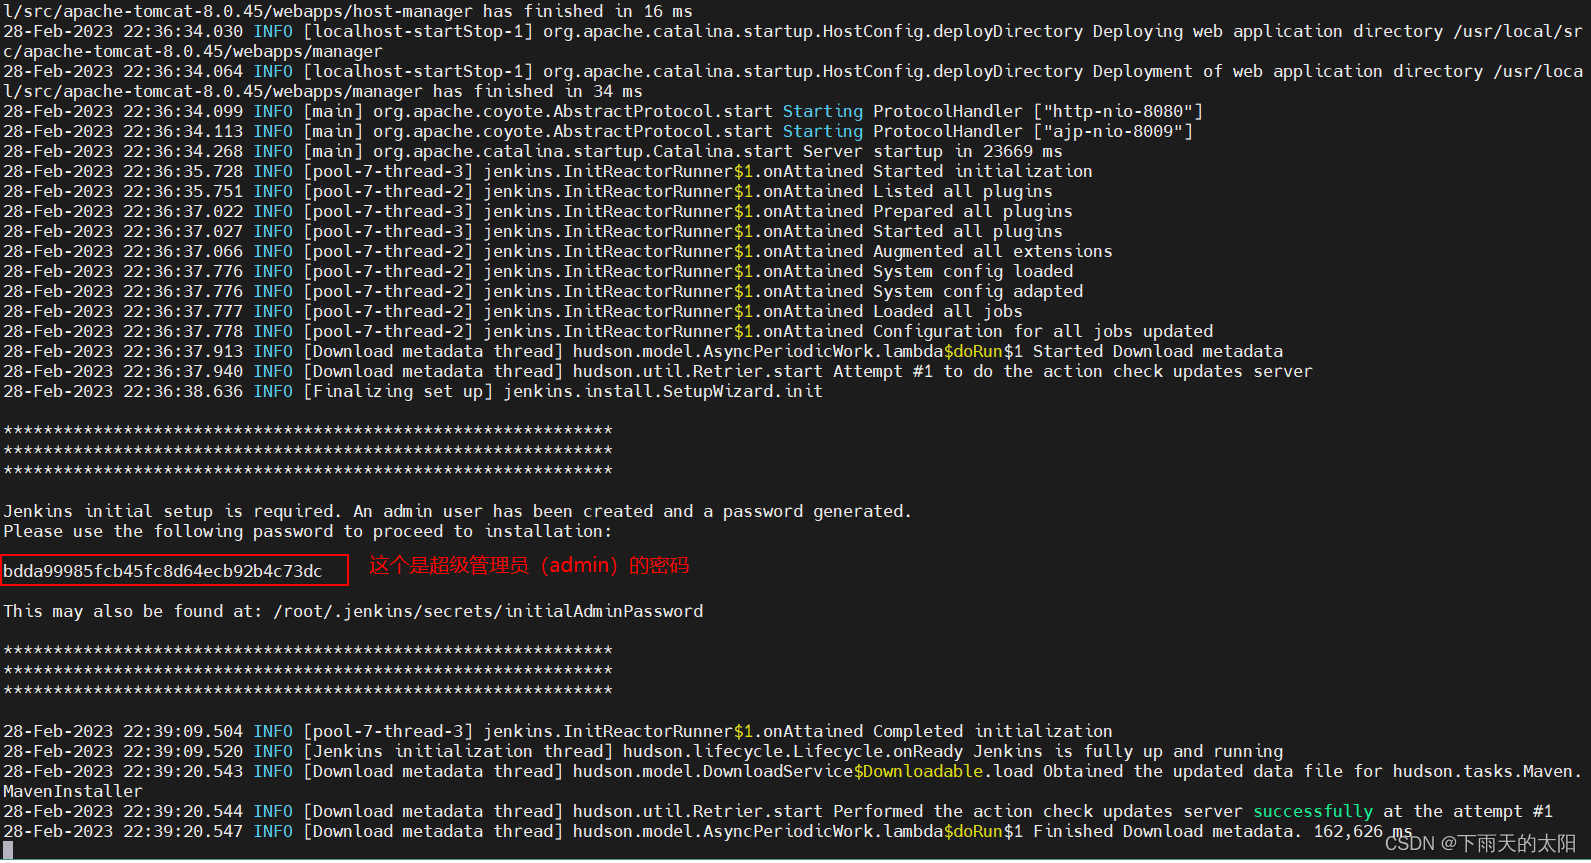Click the 'System config adapted' log message

tap(978, 291)
